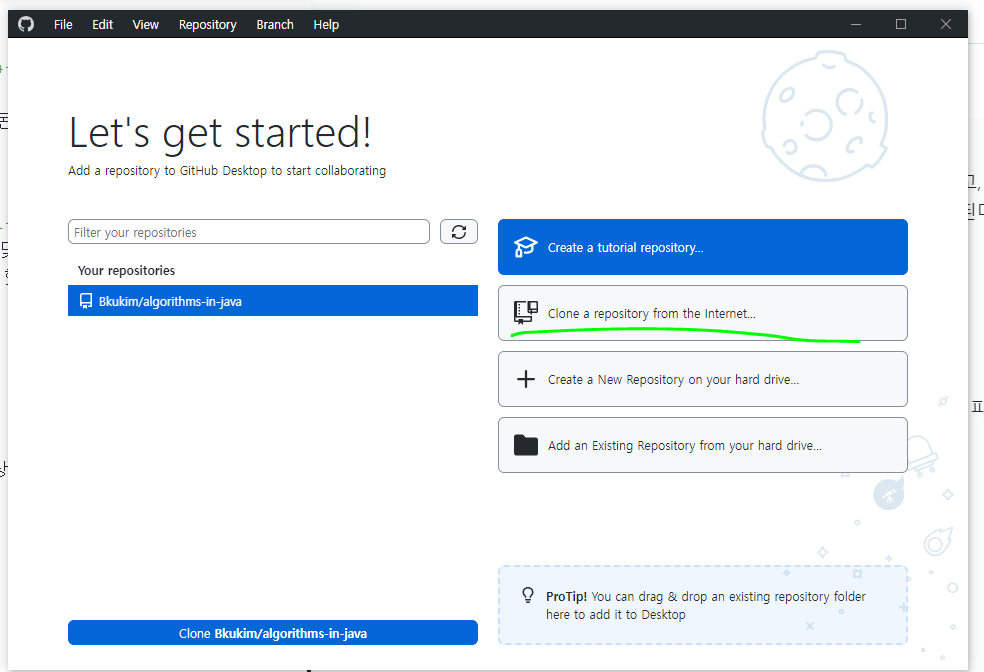
Task: Open the File menu
Action: click(x=63, y=24)
